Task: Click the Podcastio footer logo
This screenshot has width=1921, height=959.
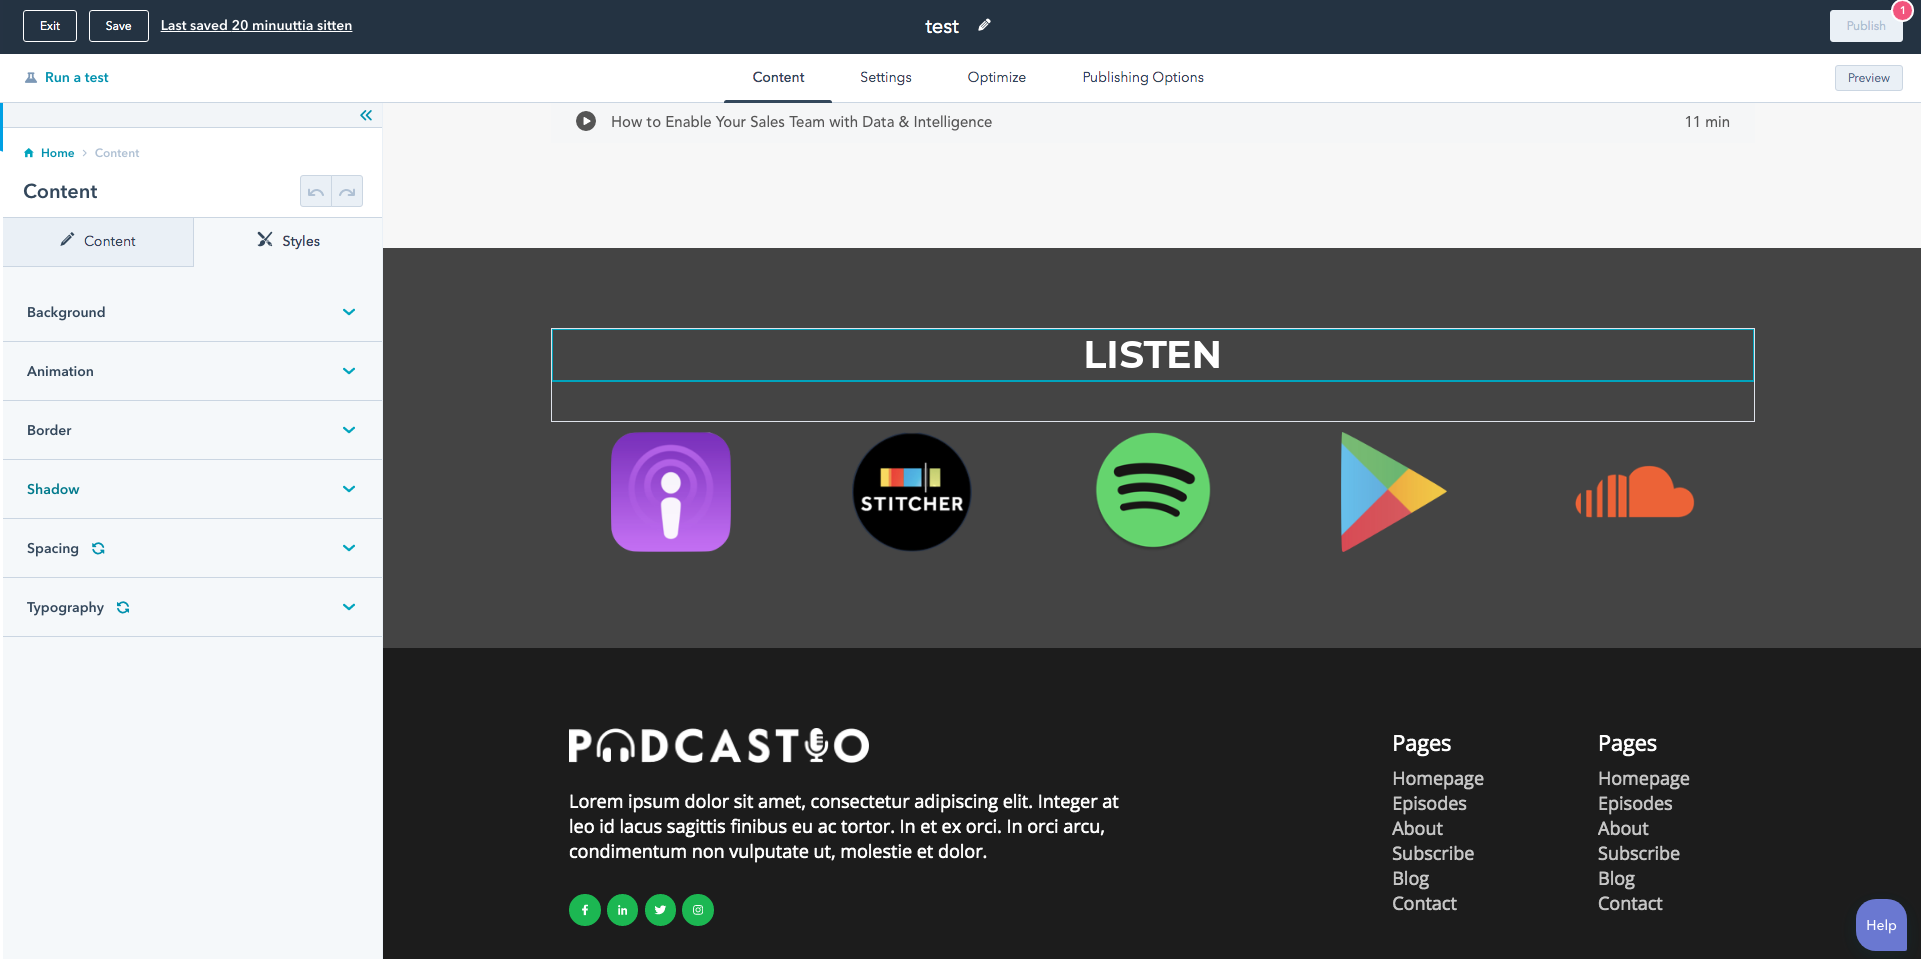Action: (x=719, y=745)
